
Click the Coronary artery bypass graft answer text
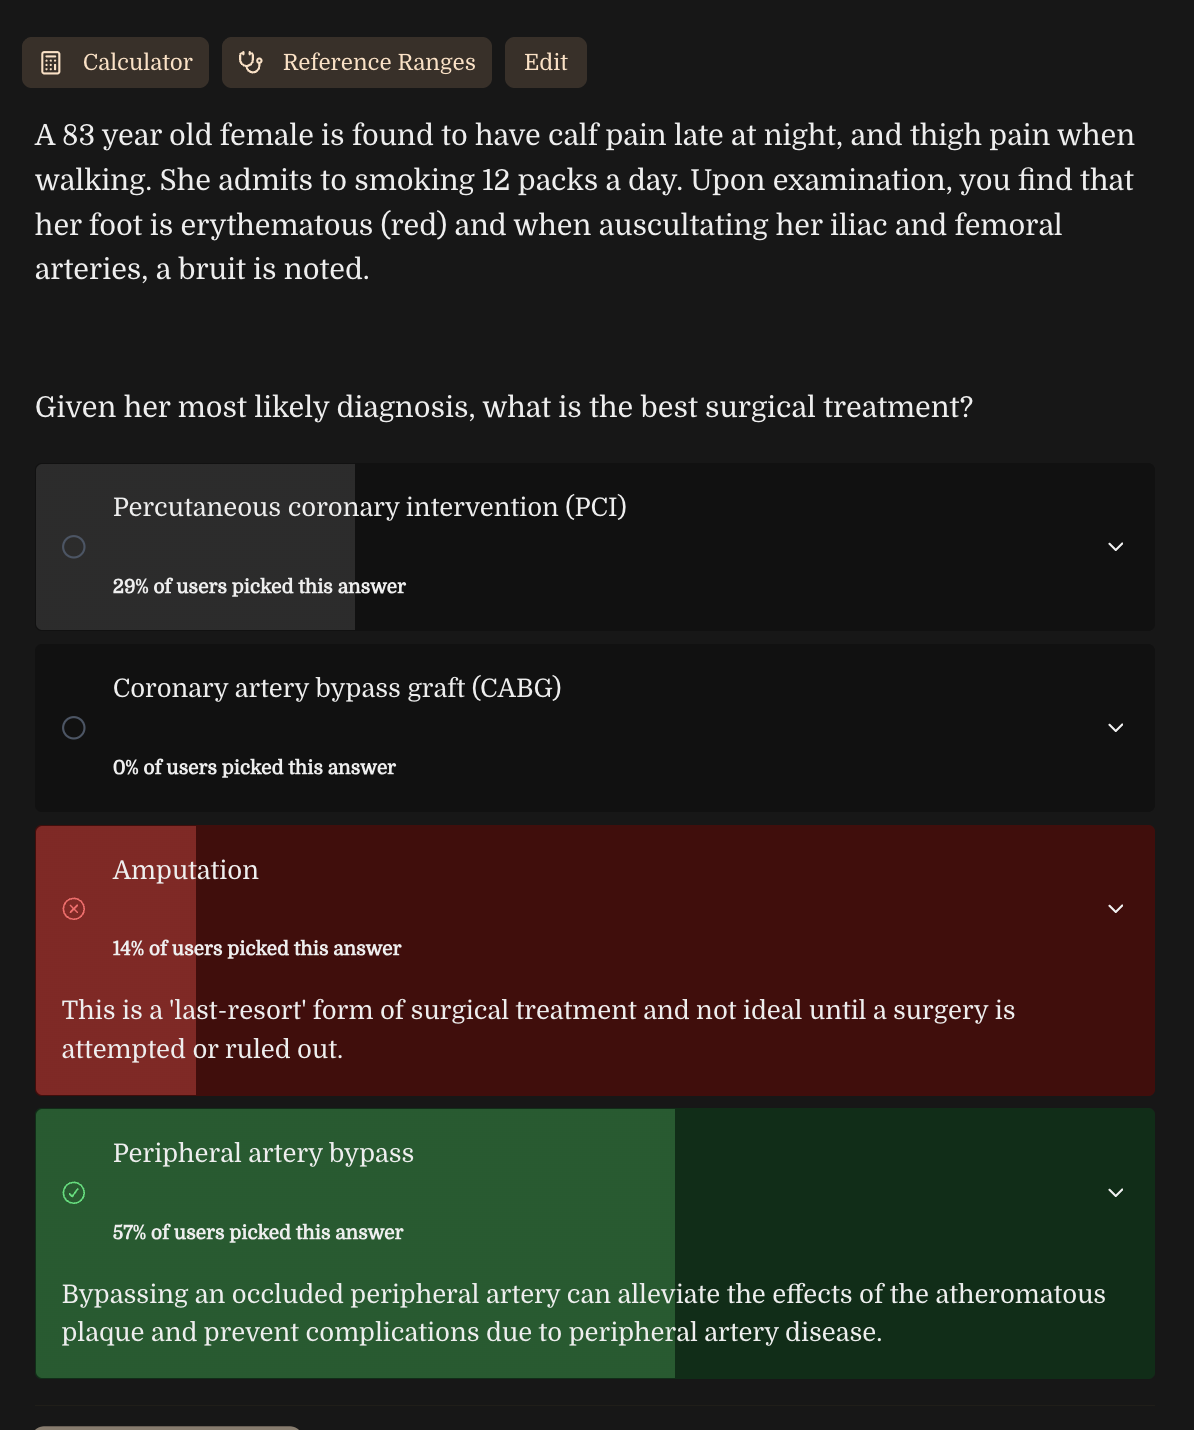click(337, 688)
